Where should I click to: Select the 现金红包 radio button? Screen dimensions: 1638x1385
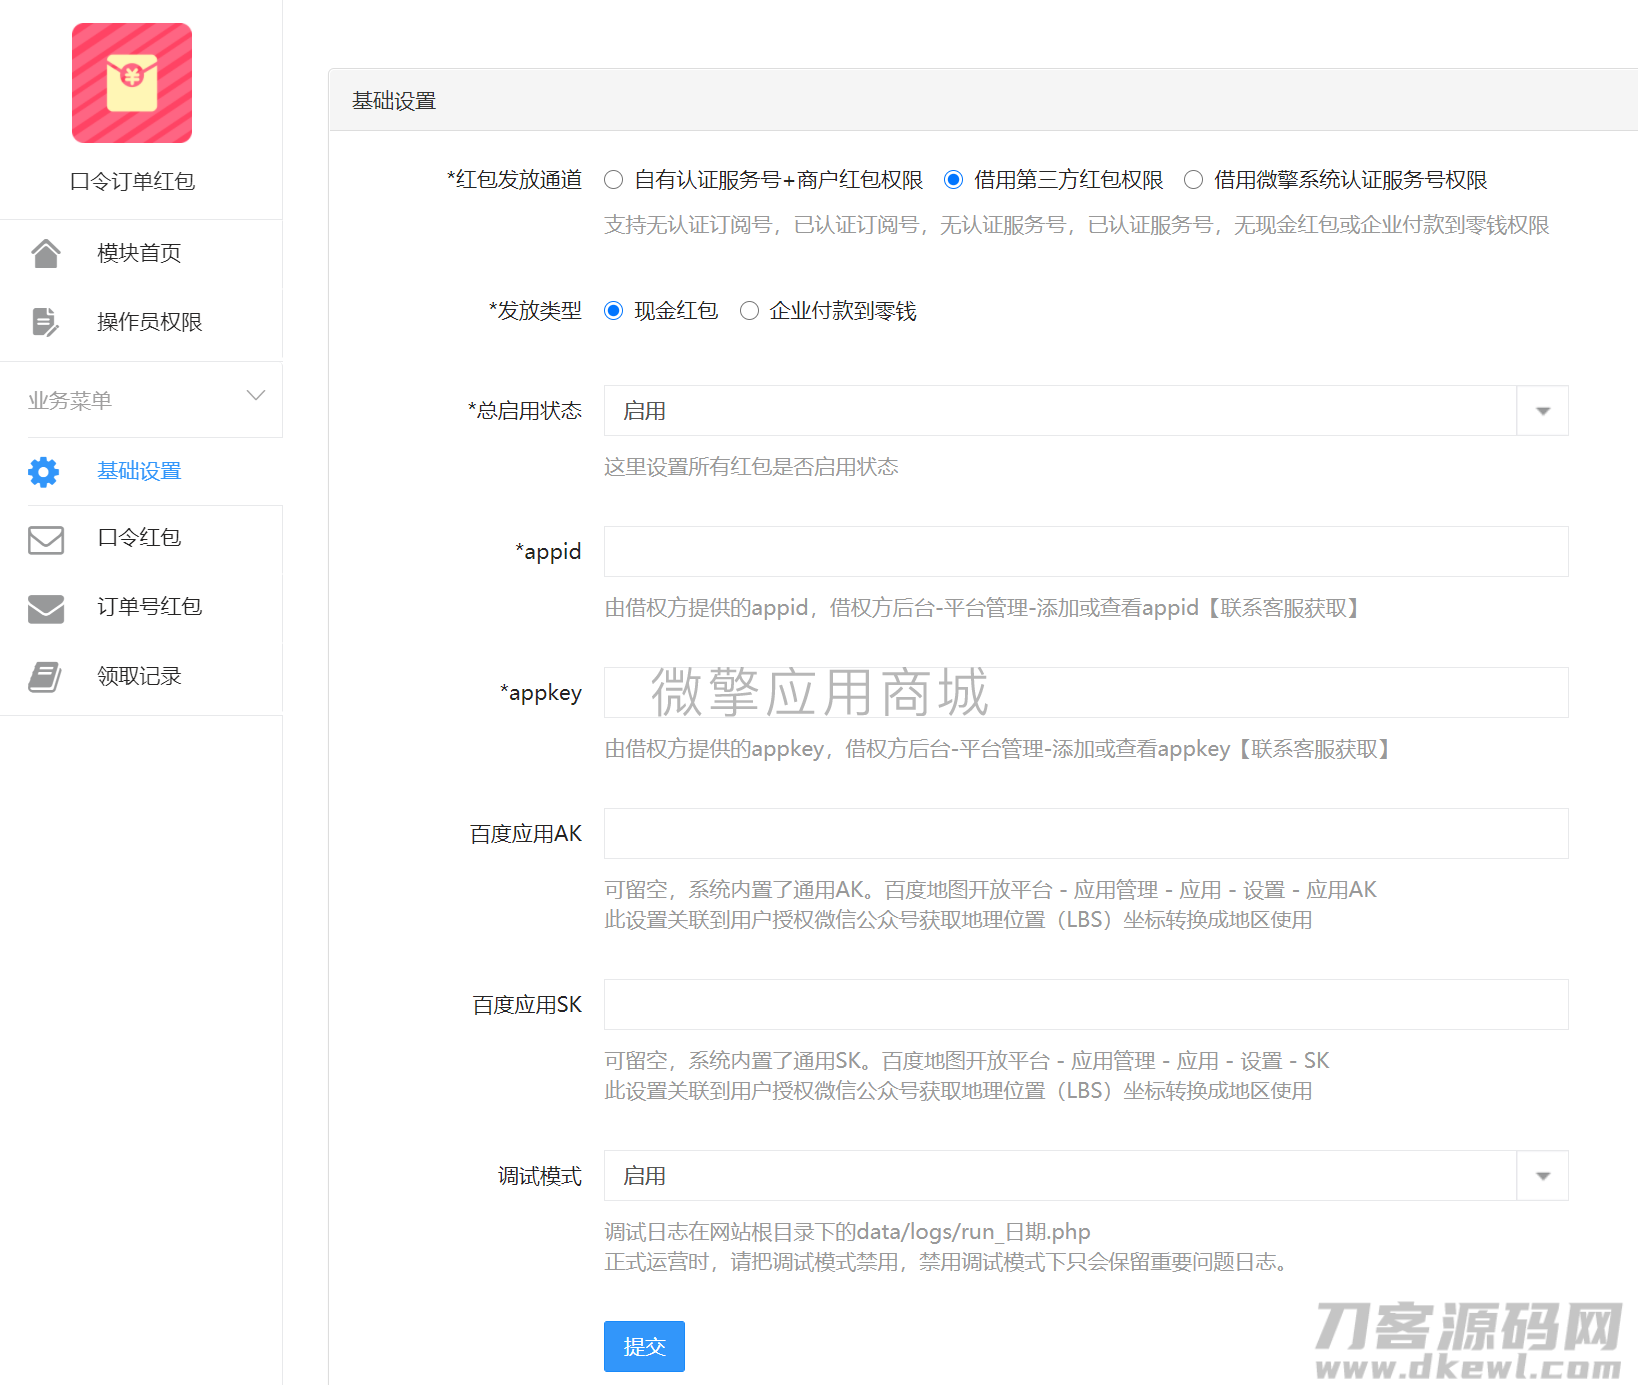click(614, 311)
